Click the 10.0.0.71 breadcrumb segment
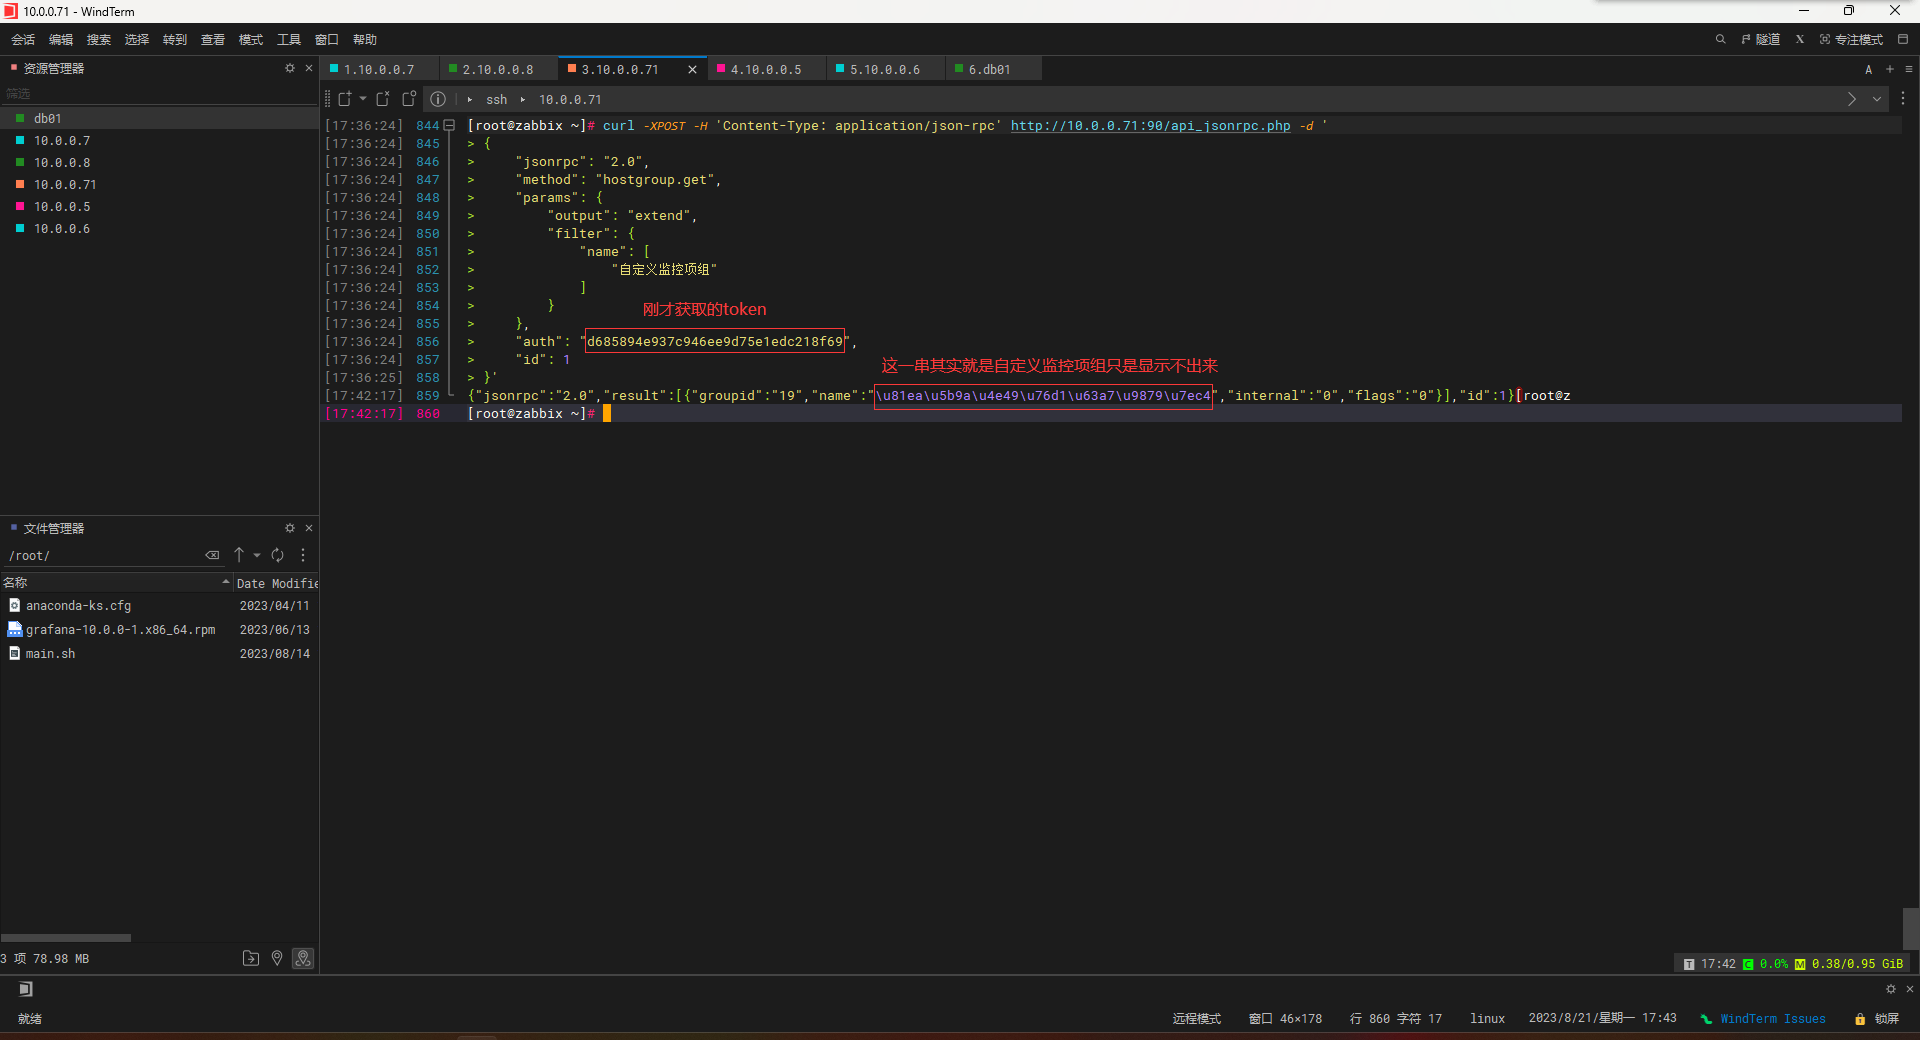 click(570, 99)
